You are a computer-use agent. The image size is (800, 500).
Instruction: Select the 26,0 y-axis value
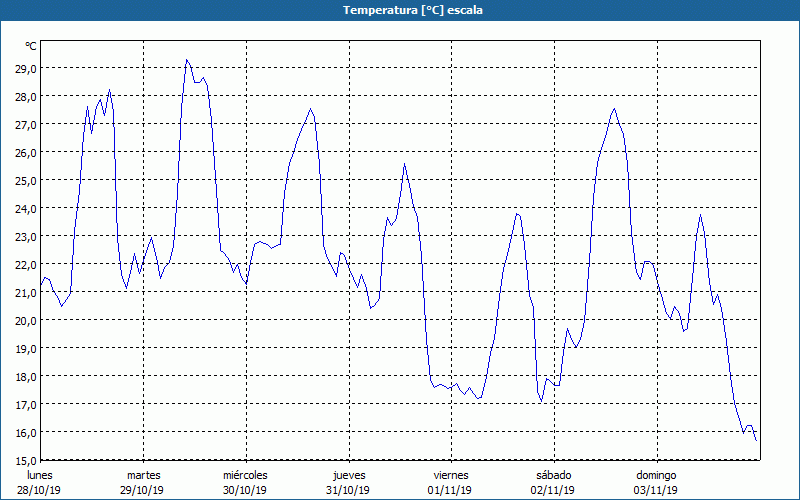point(26,153)
